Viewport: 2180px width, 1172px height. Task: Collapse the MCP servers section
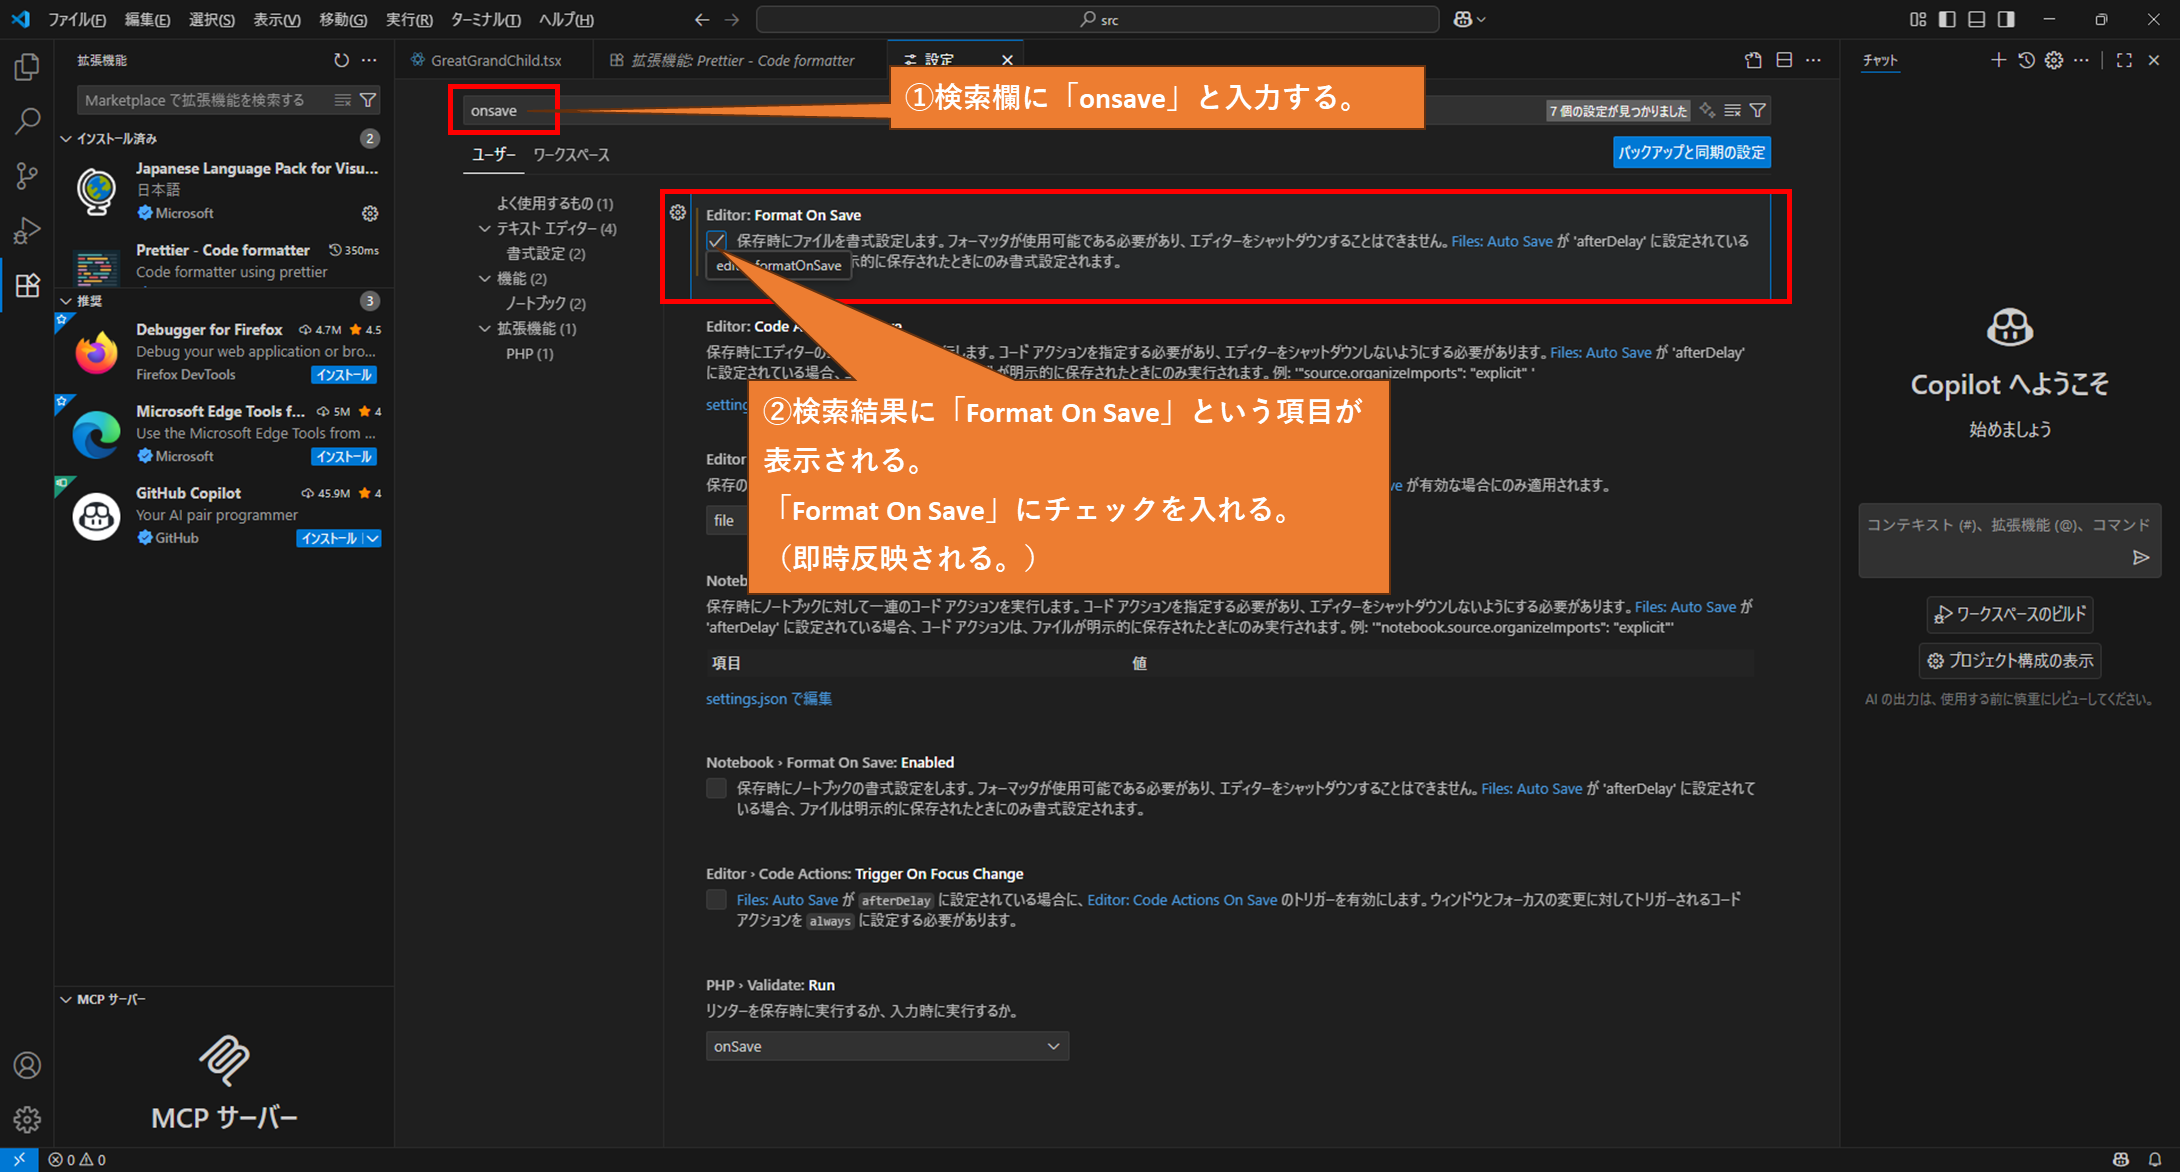click(x=66, y=999)
